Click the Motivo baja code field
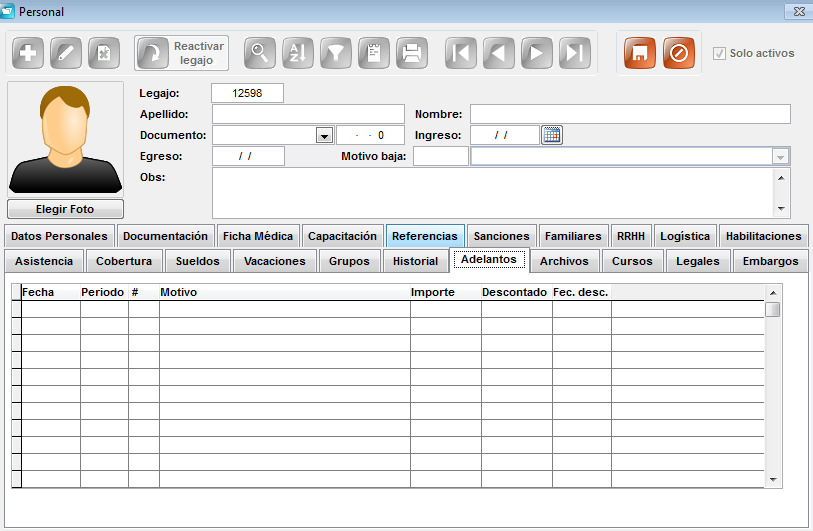Screen dimensions: 813x531 click(441, 156)
